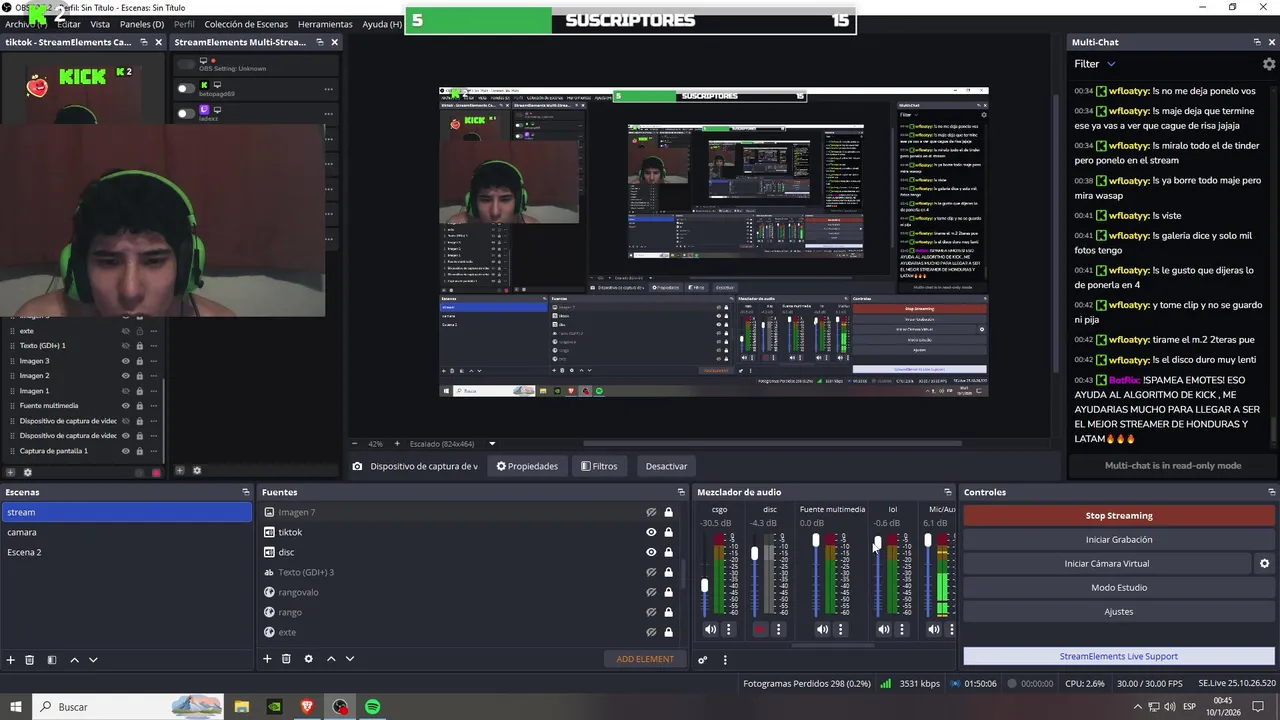The width and height of the screenshot is (1280, 720).
Task: Open Vista menu
Action: pos(100,24)
